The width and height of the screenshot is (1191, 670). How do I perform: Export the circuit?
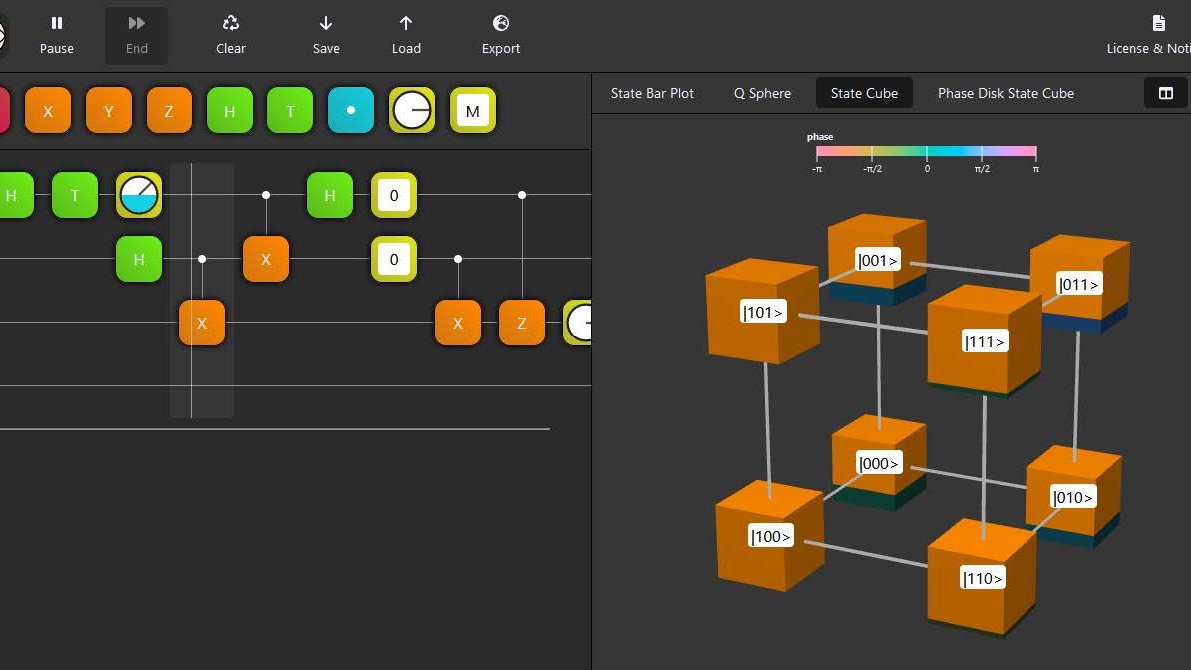click(x=501, y=36)
